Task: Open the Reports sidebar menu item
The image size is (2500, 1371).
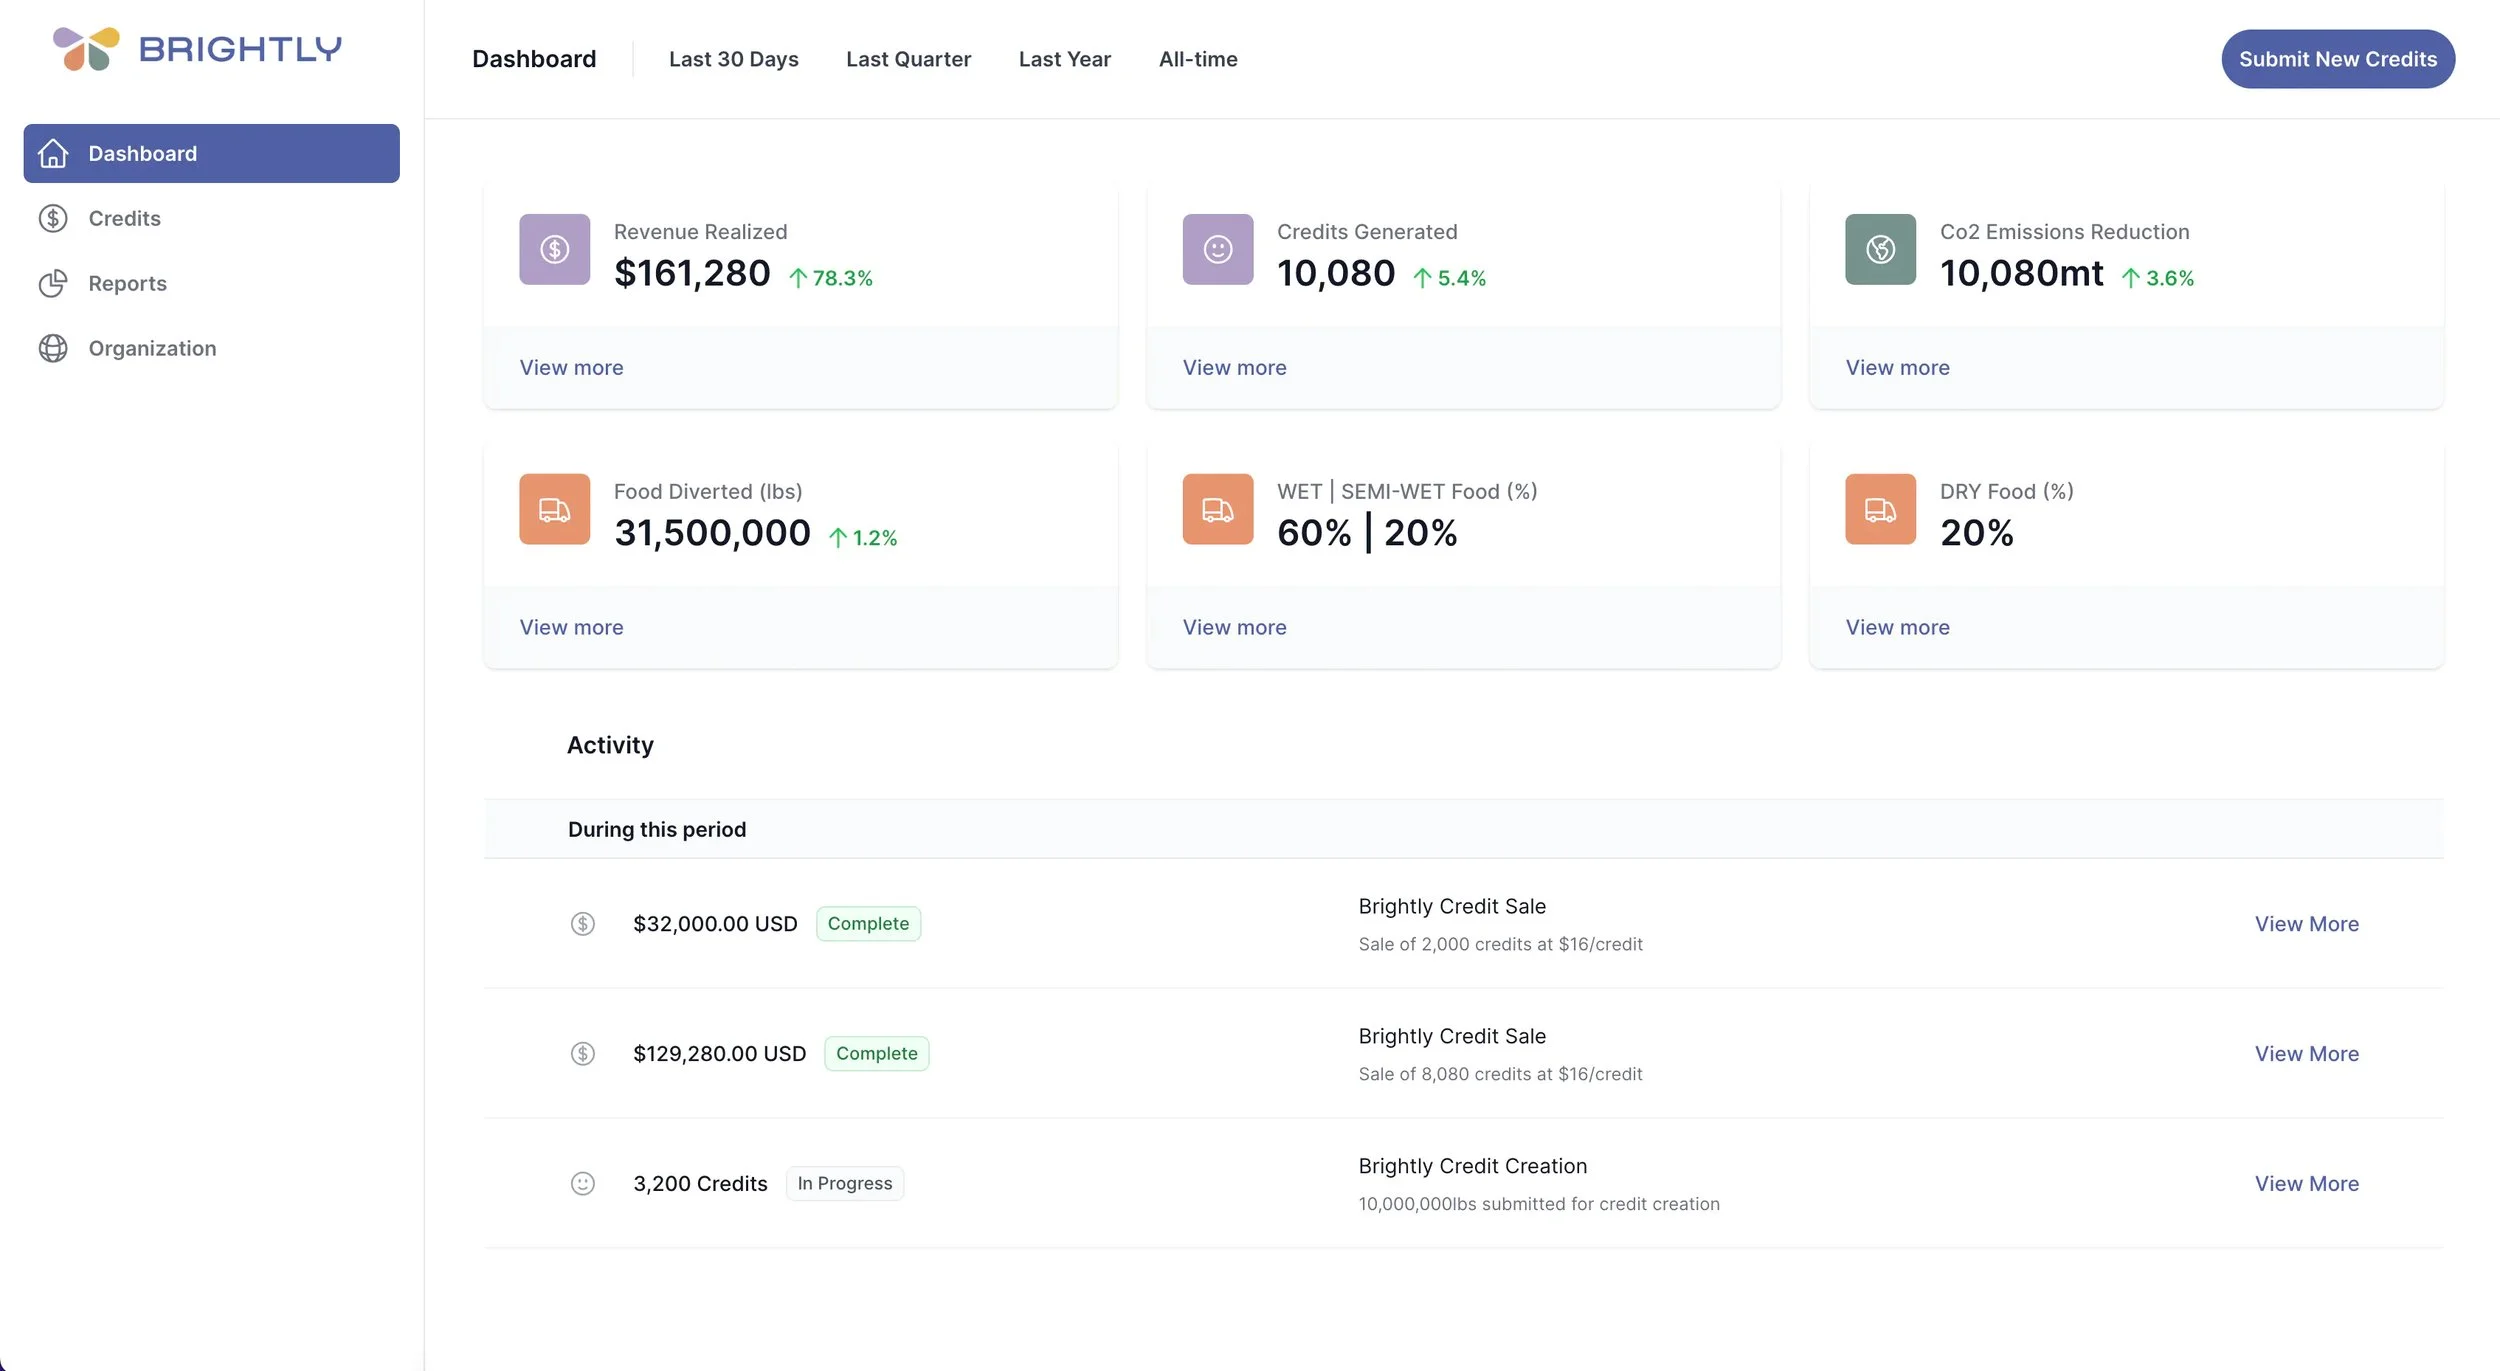Action: click(127, 283)
